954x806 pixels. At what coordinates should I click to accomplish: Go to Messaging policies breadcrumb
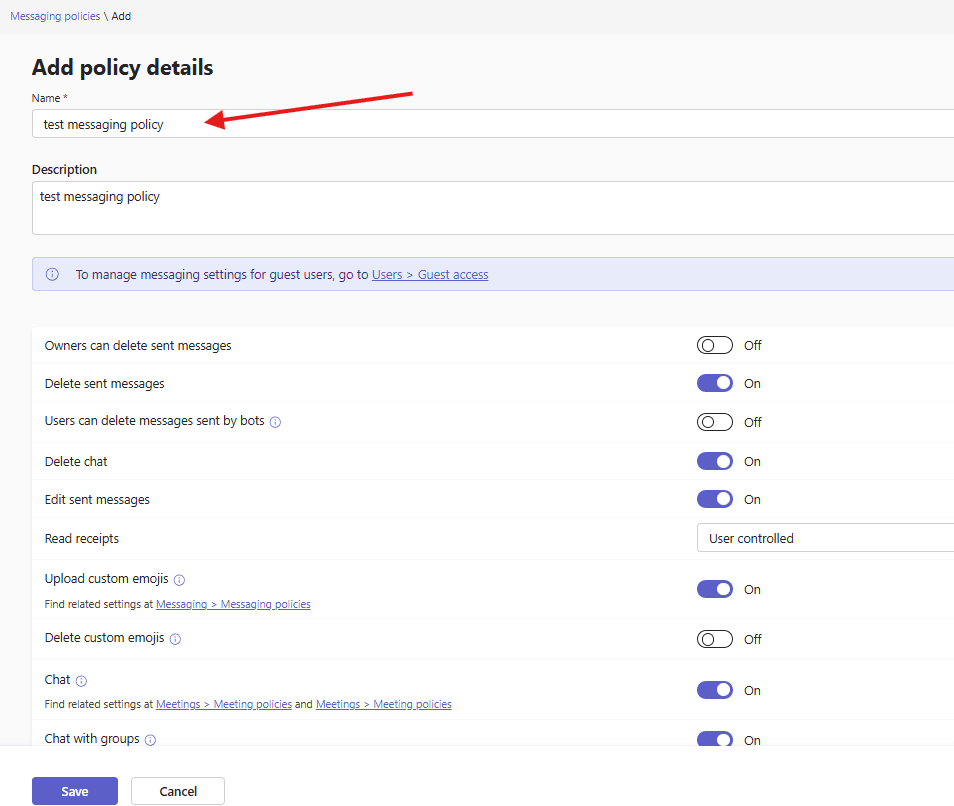[55, 16]
